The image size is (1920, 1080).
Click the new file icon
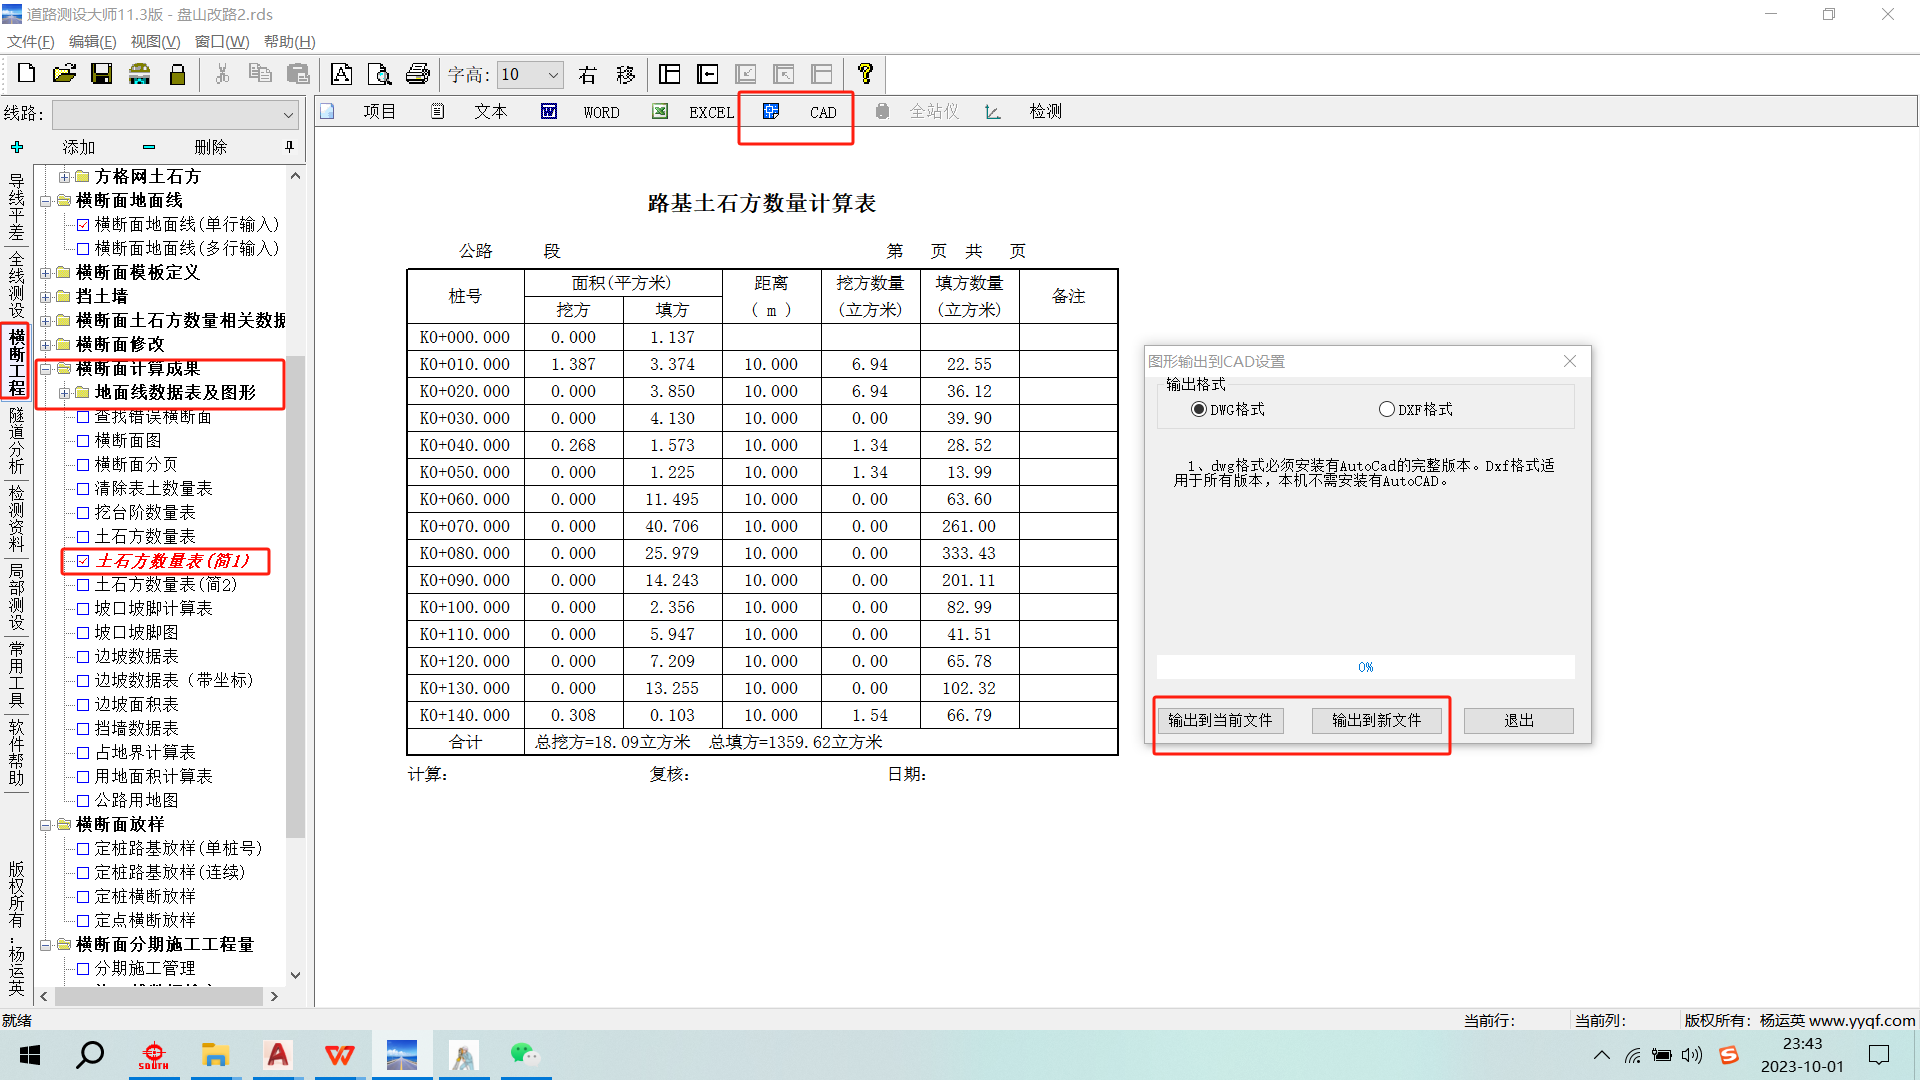pyautogui.click(x=27, y=74)
